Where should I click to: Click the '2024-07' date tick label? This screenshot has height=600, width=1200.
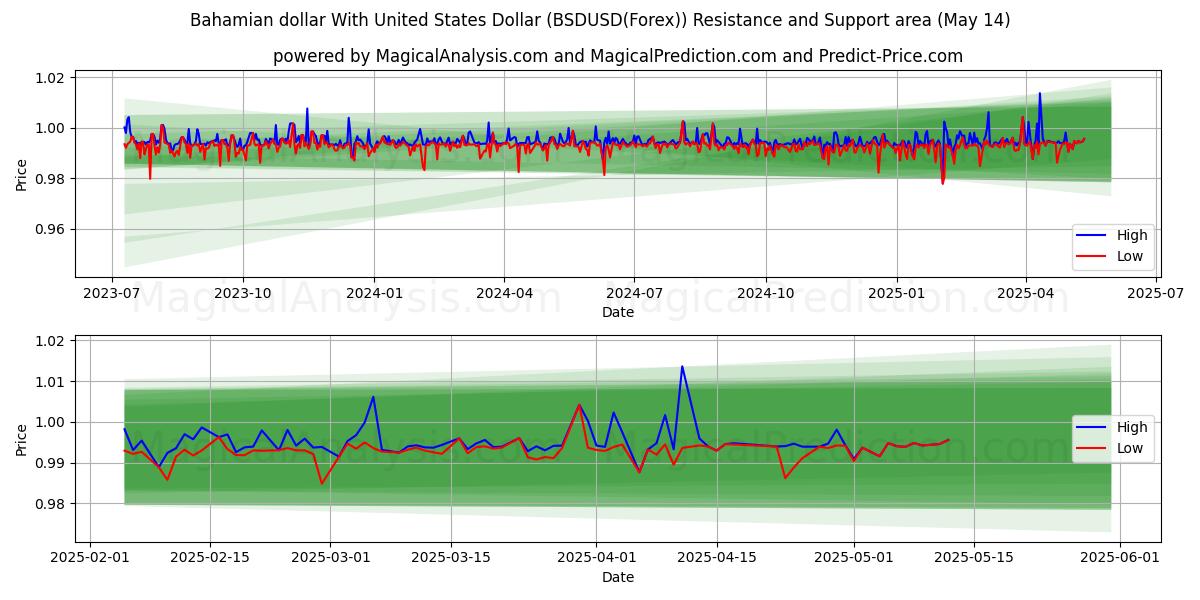[x=634, y=293]
